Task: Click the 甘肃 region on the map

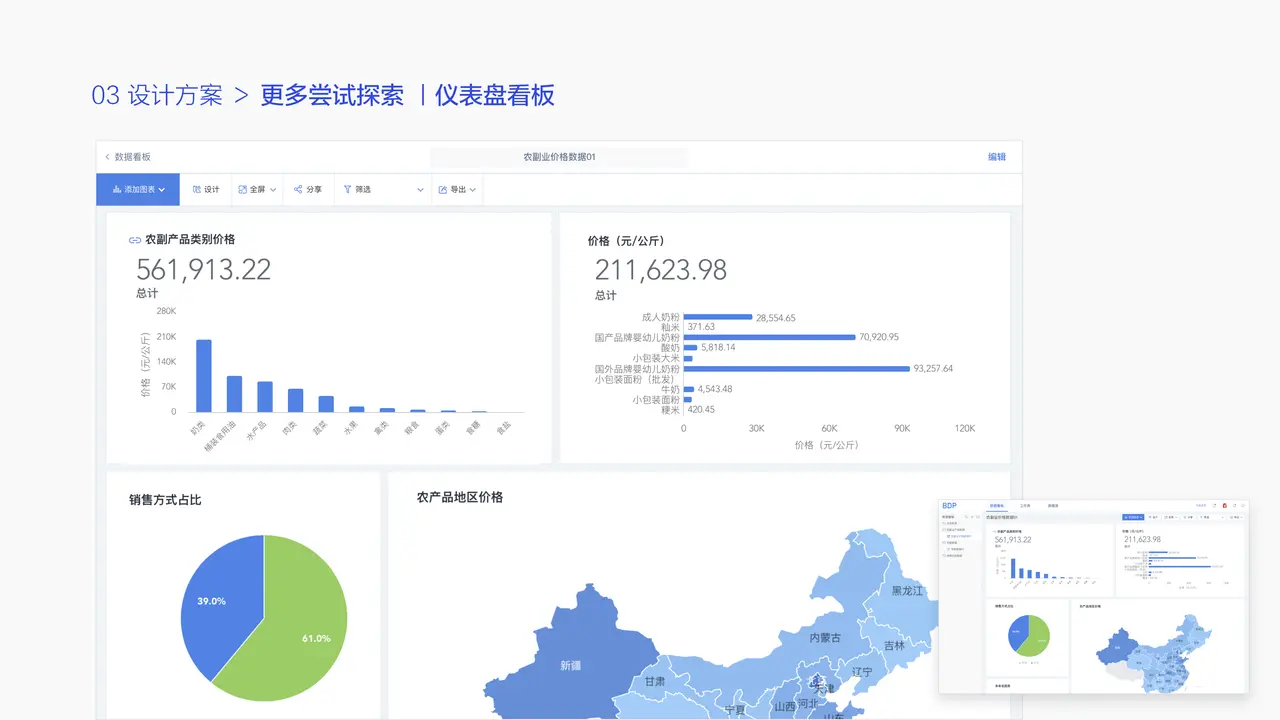Action: point(654,681)
